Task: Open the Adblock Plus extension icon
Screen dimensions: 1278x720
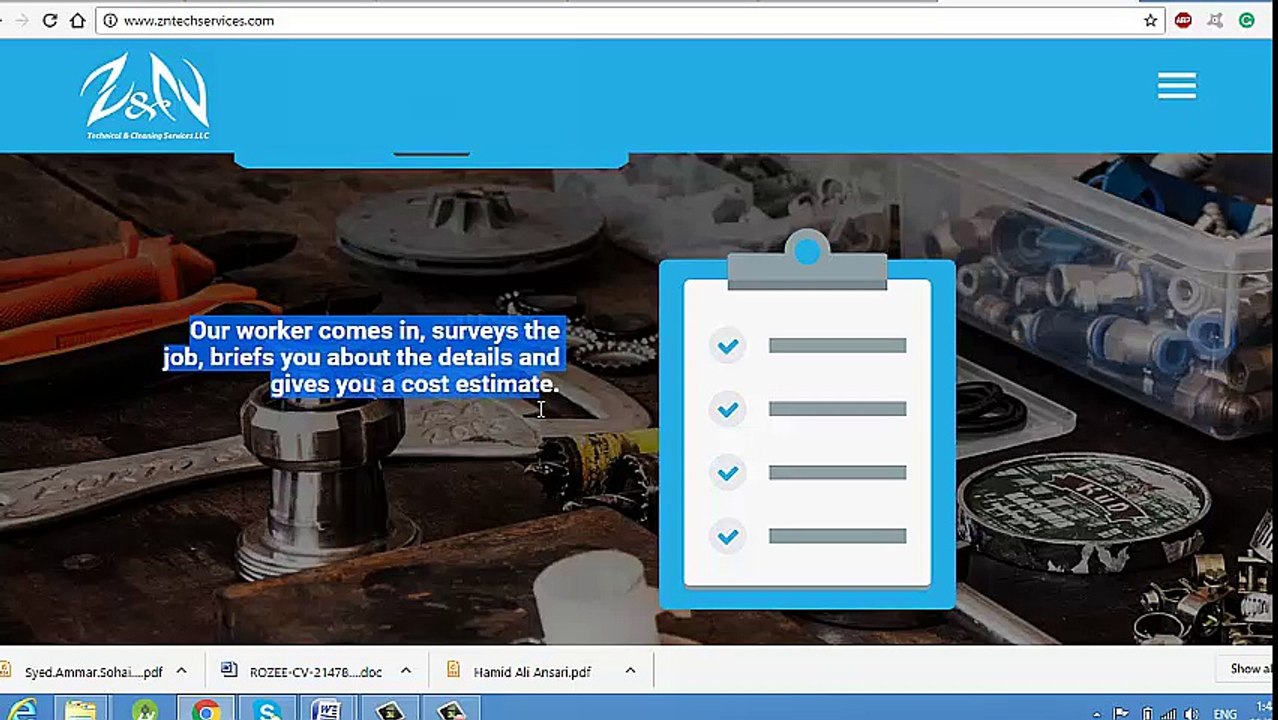Action: pyautogui.click(x=1183, y=20)
